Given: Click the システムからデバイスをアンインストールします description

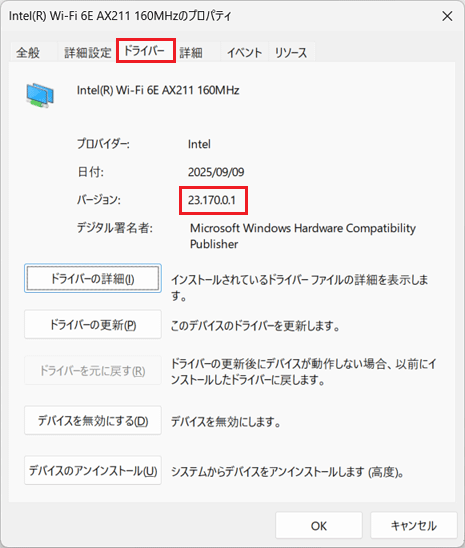Looking at the screenshot, I should tap(287, 472).
